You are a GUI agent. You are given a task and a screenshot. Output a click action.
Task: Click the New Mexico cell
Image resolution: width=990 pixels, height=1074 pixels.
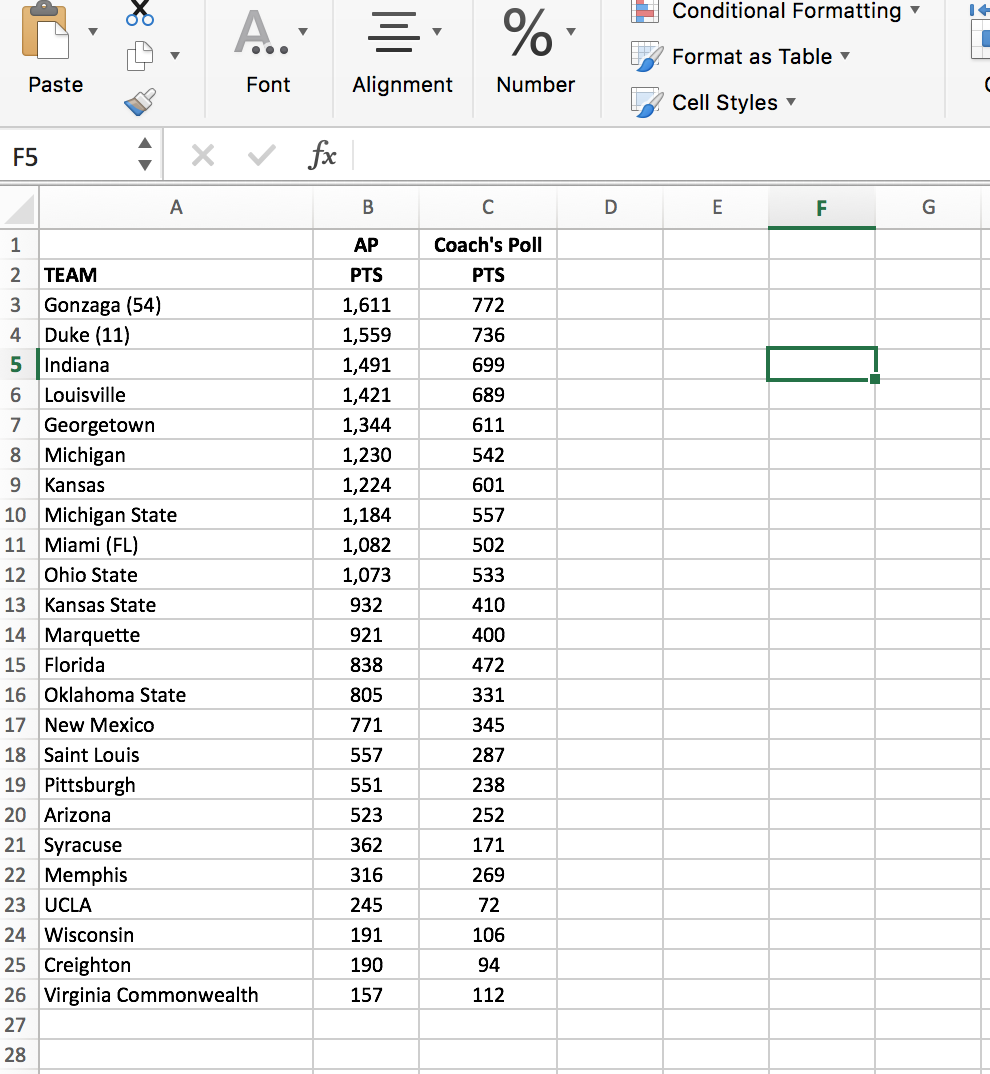176,725
